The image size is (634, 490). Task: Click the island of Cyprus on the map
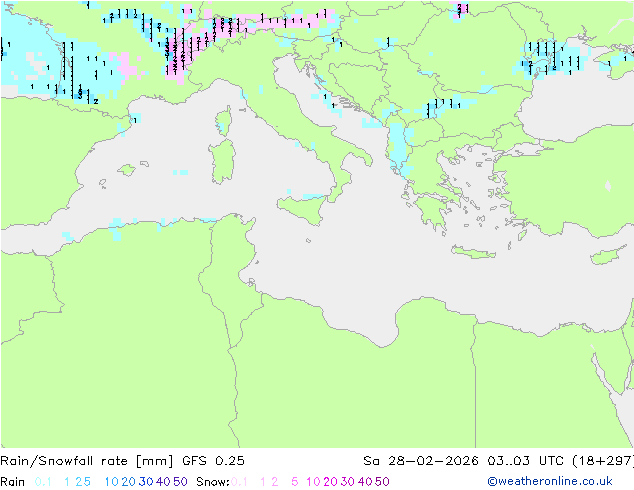point(607,255)
